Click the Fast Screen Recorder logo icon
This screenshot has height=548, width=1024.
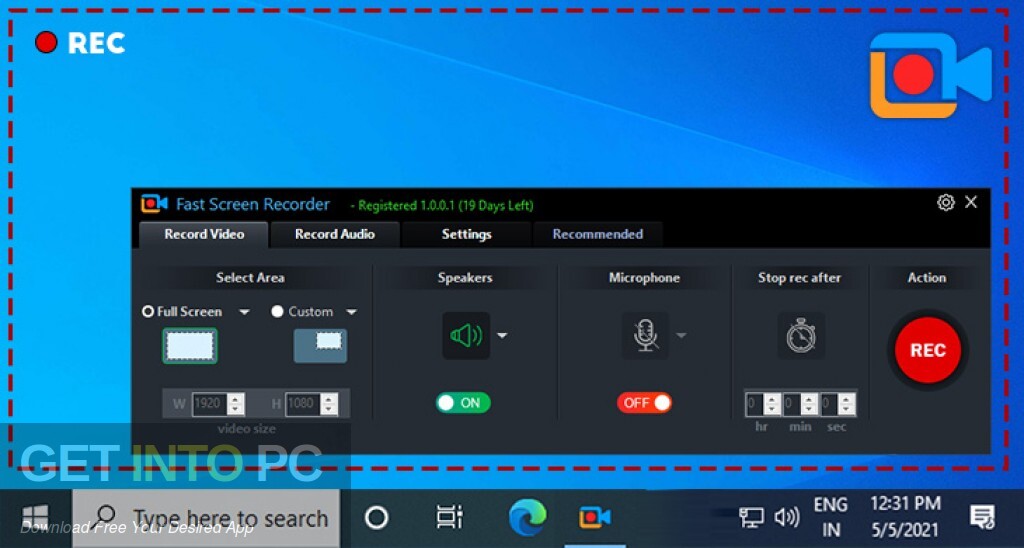click(155, 204)
